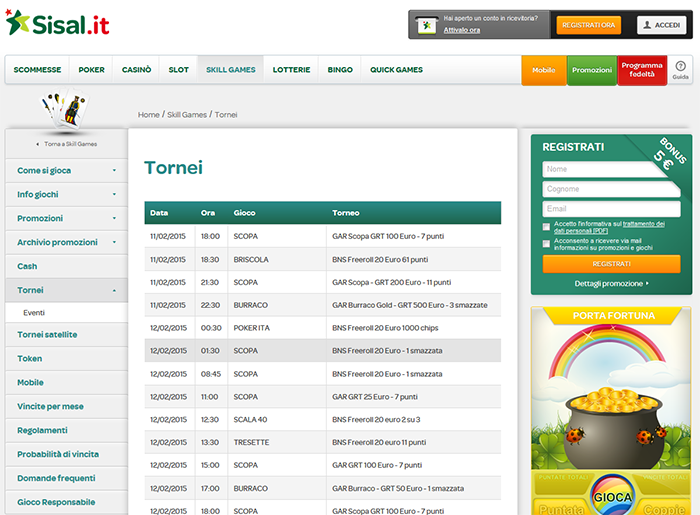Expand the Promozioni sidebar arrow

(114, 218)
